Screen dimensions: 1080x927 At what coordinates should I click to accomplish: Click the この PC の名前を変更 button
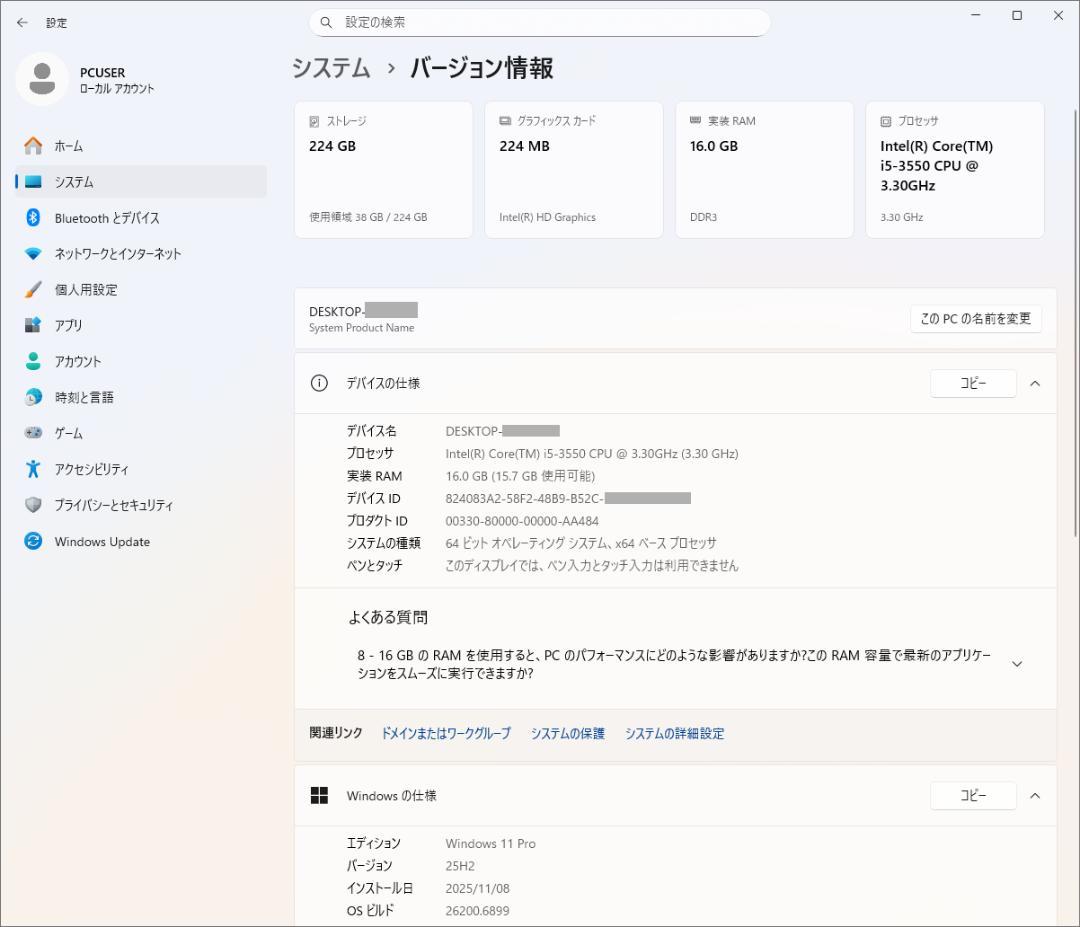[975, 318]
